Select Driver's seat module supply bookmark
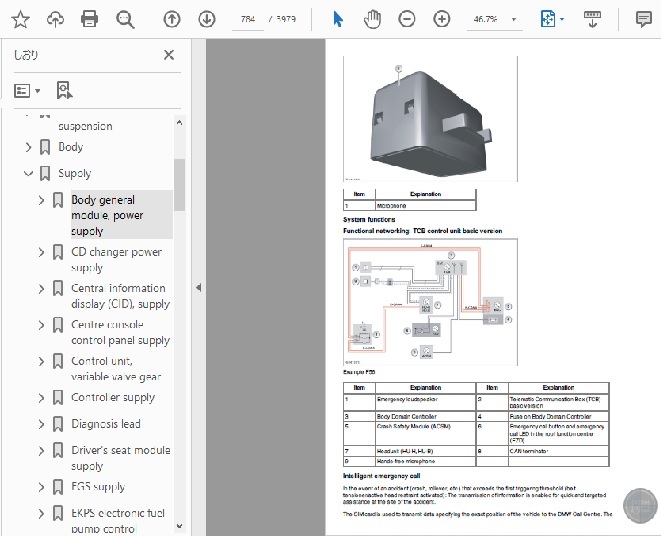 121,458
